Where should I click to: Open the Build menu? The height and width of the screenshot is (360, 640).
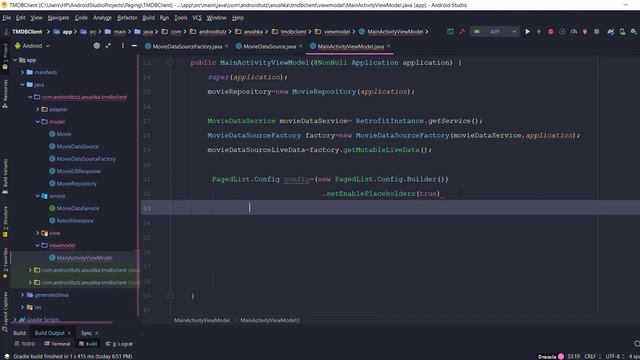(149, 18)
